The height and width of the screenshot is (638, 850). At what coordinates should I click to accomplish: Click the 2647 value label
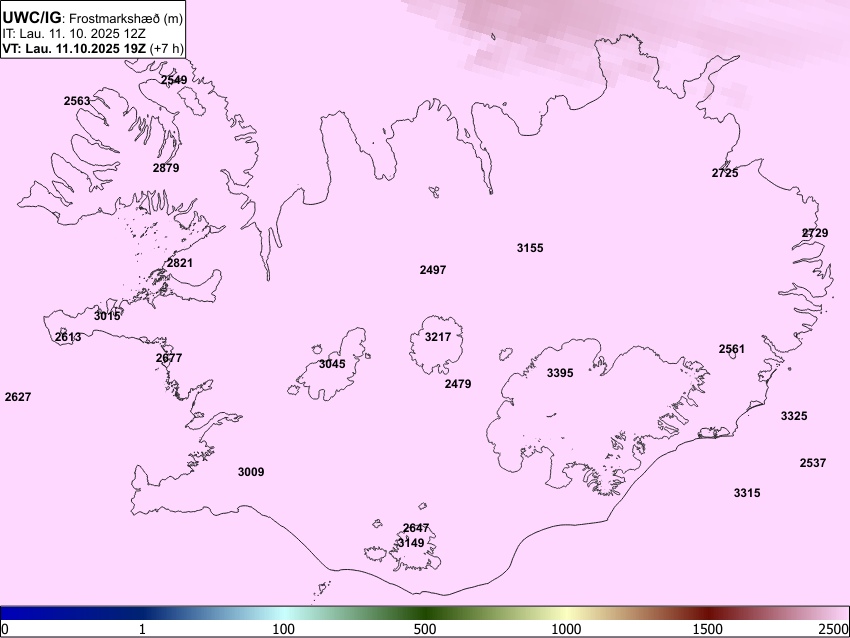416,528
